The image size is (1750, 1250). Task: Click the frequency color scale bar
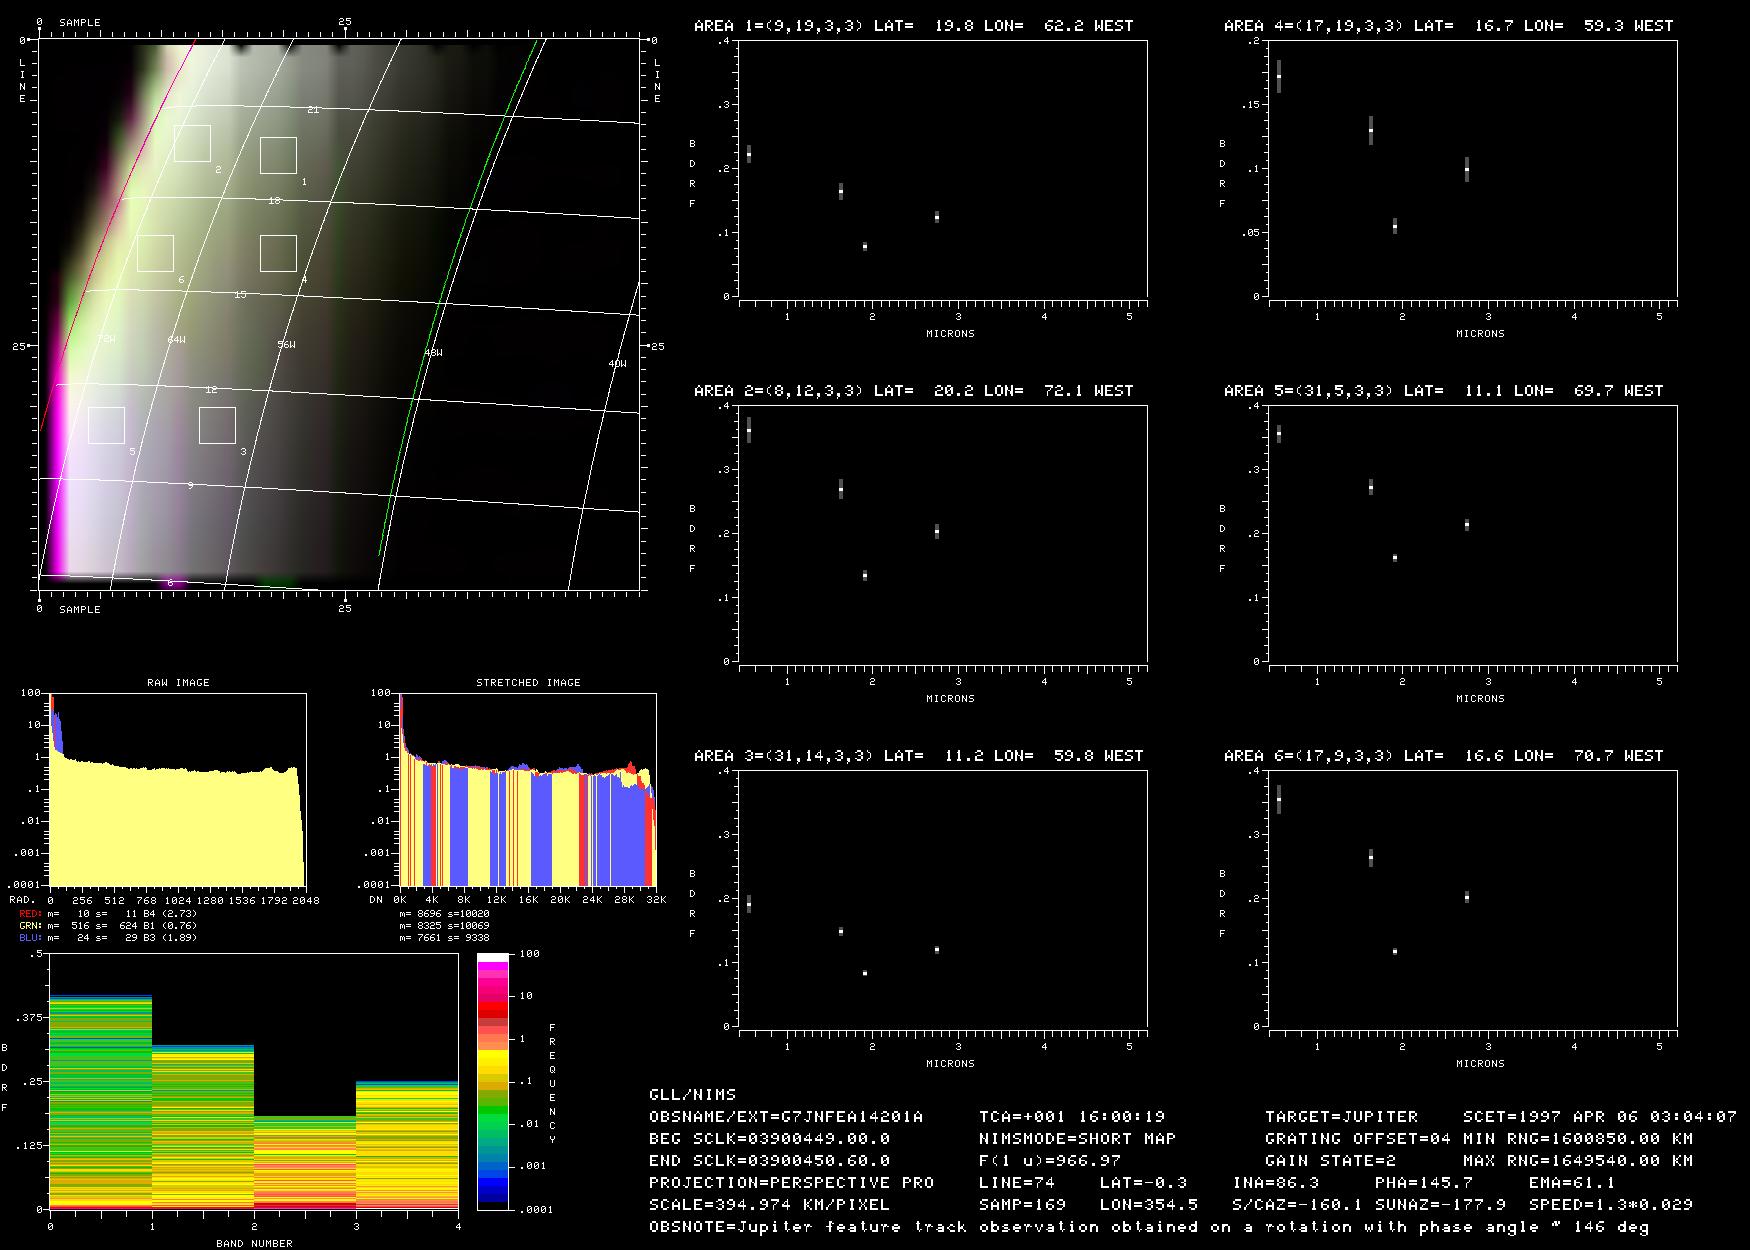tap(493, 1081)
